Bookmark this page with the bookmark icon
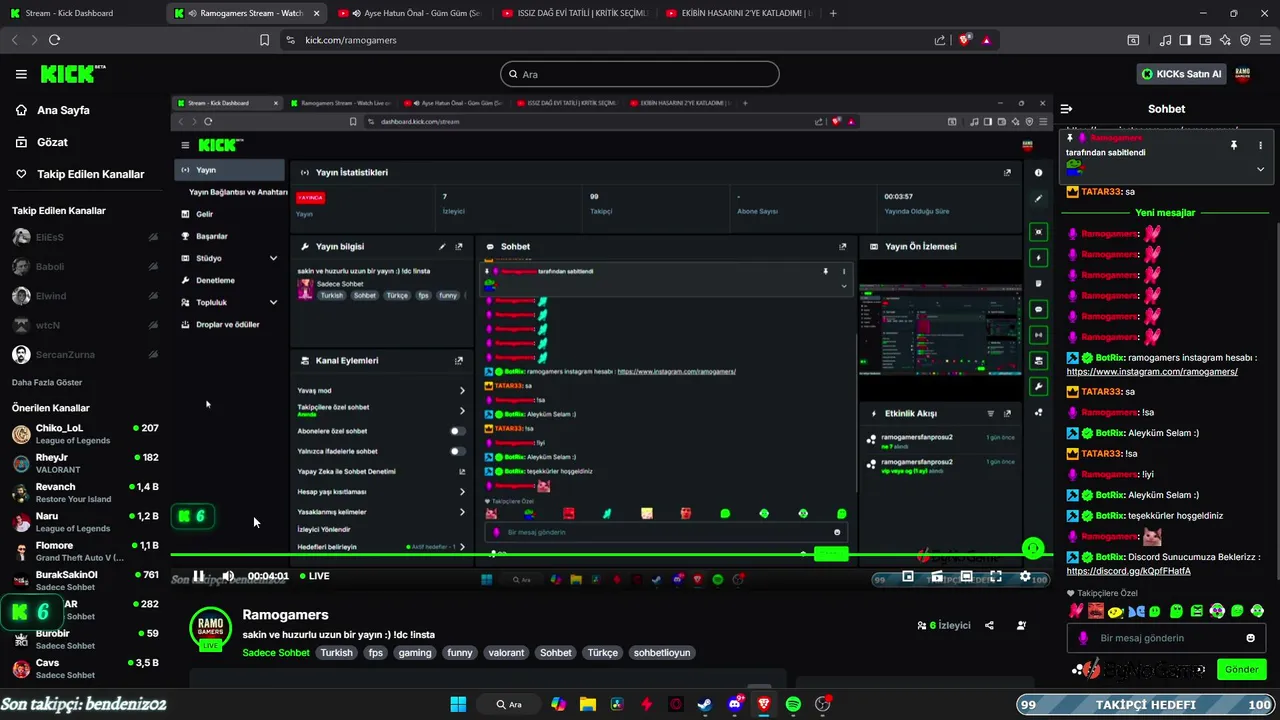The height and width of the screenshot is (720, 1280). tap(264, 40)
